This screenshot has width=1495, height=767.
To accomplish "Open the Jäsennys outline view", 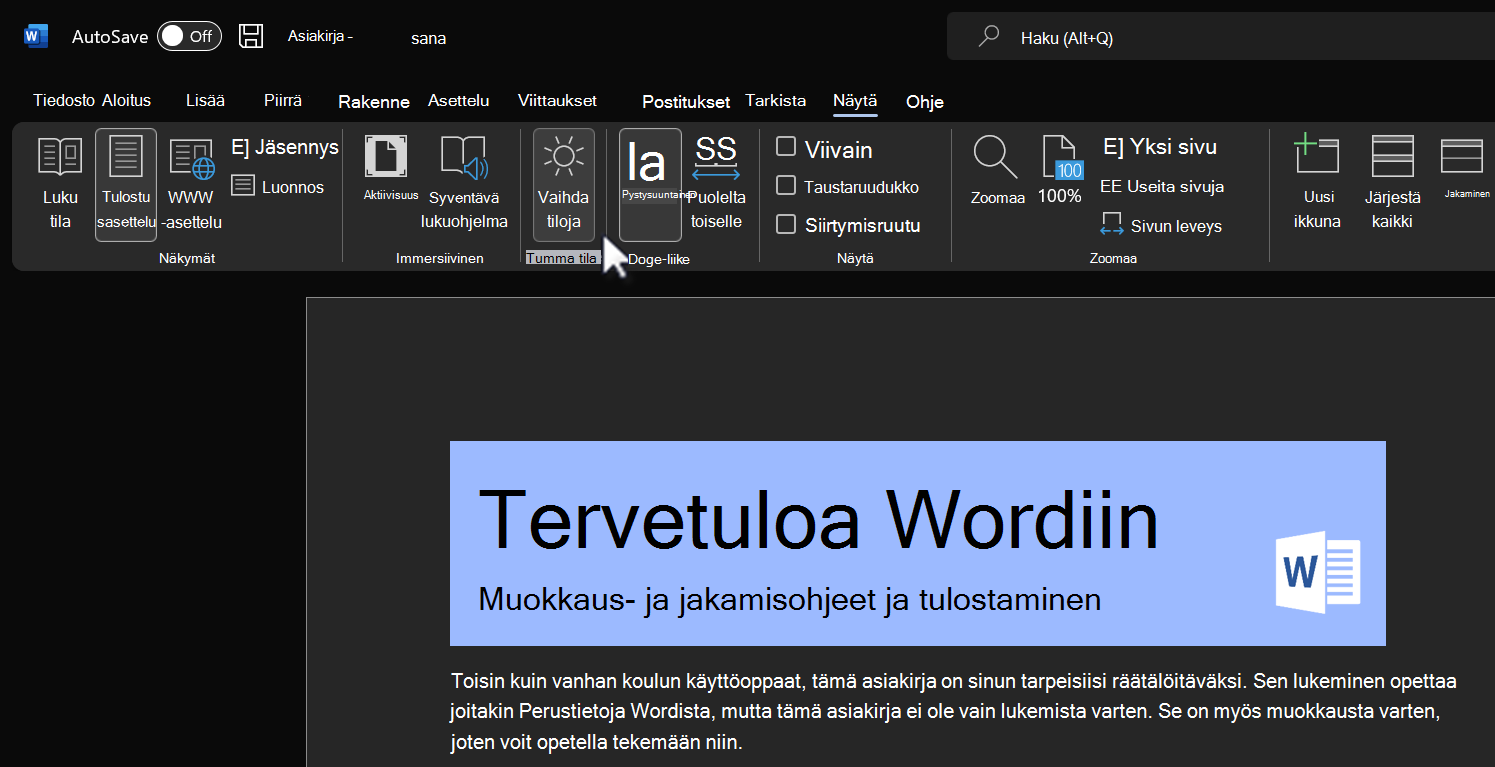I will pyautogui.click(x=285, y=148).
